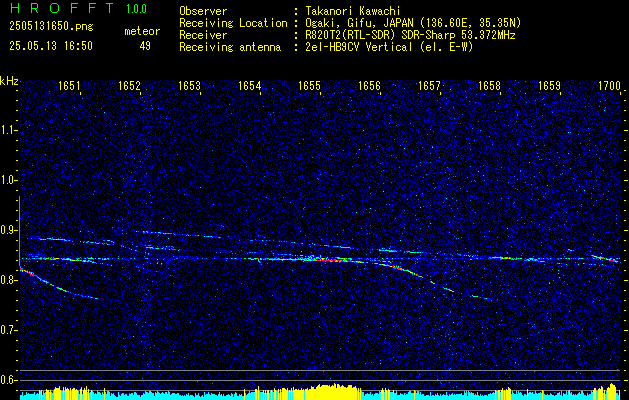Screen dimensions: 629x400
Task: Select the Ogaki, Gifu, JAPAN coordinates text
Action: point(413,23)
